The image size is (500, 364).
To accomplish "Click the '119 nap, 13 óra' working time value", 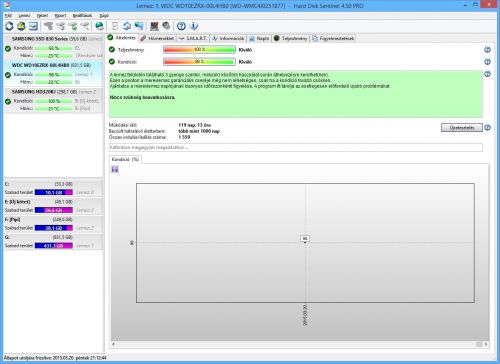I will coord(195,125).
